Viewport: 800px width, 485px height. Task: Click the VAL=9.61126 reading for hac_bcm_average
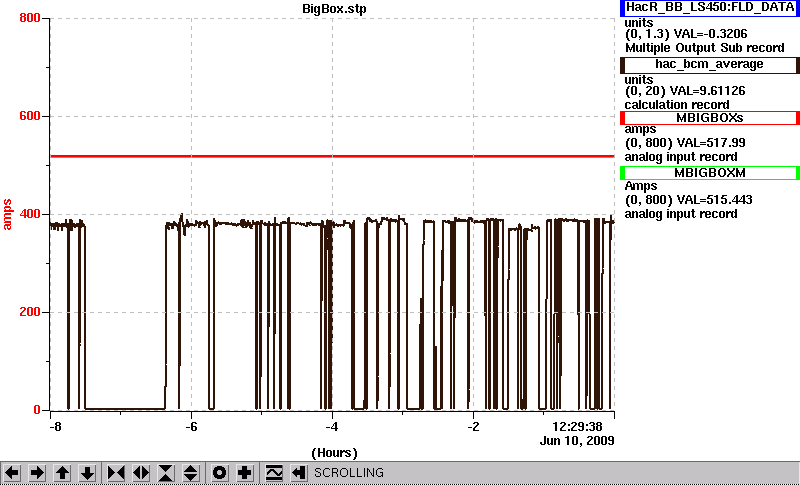(710, 91)
